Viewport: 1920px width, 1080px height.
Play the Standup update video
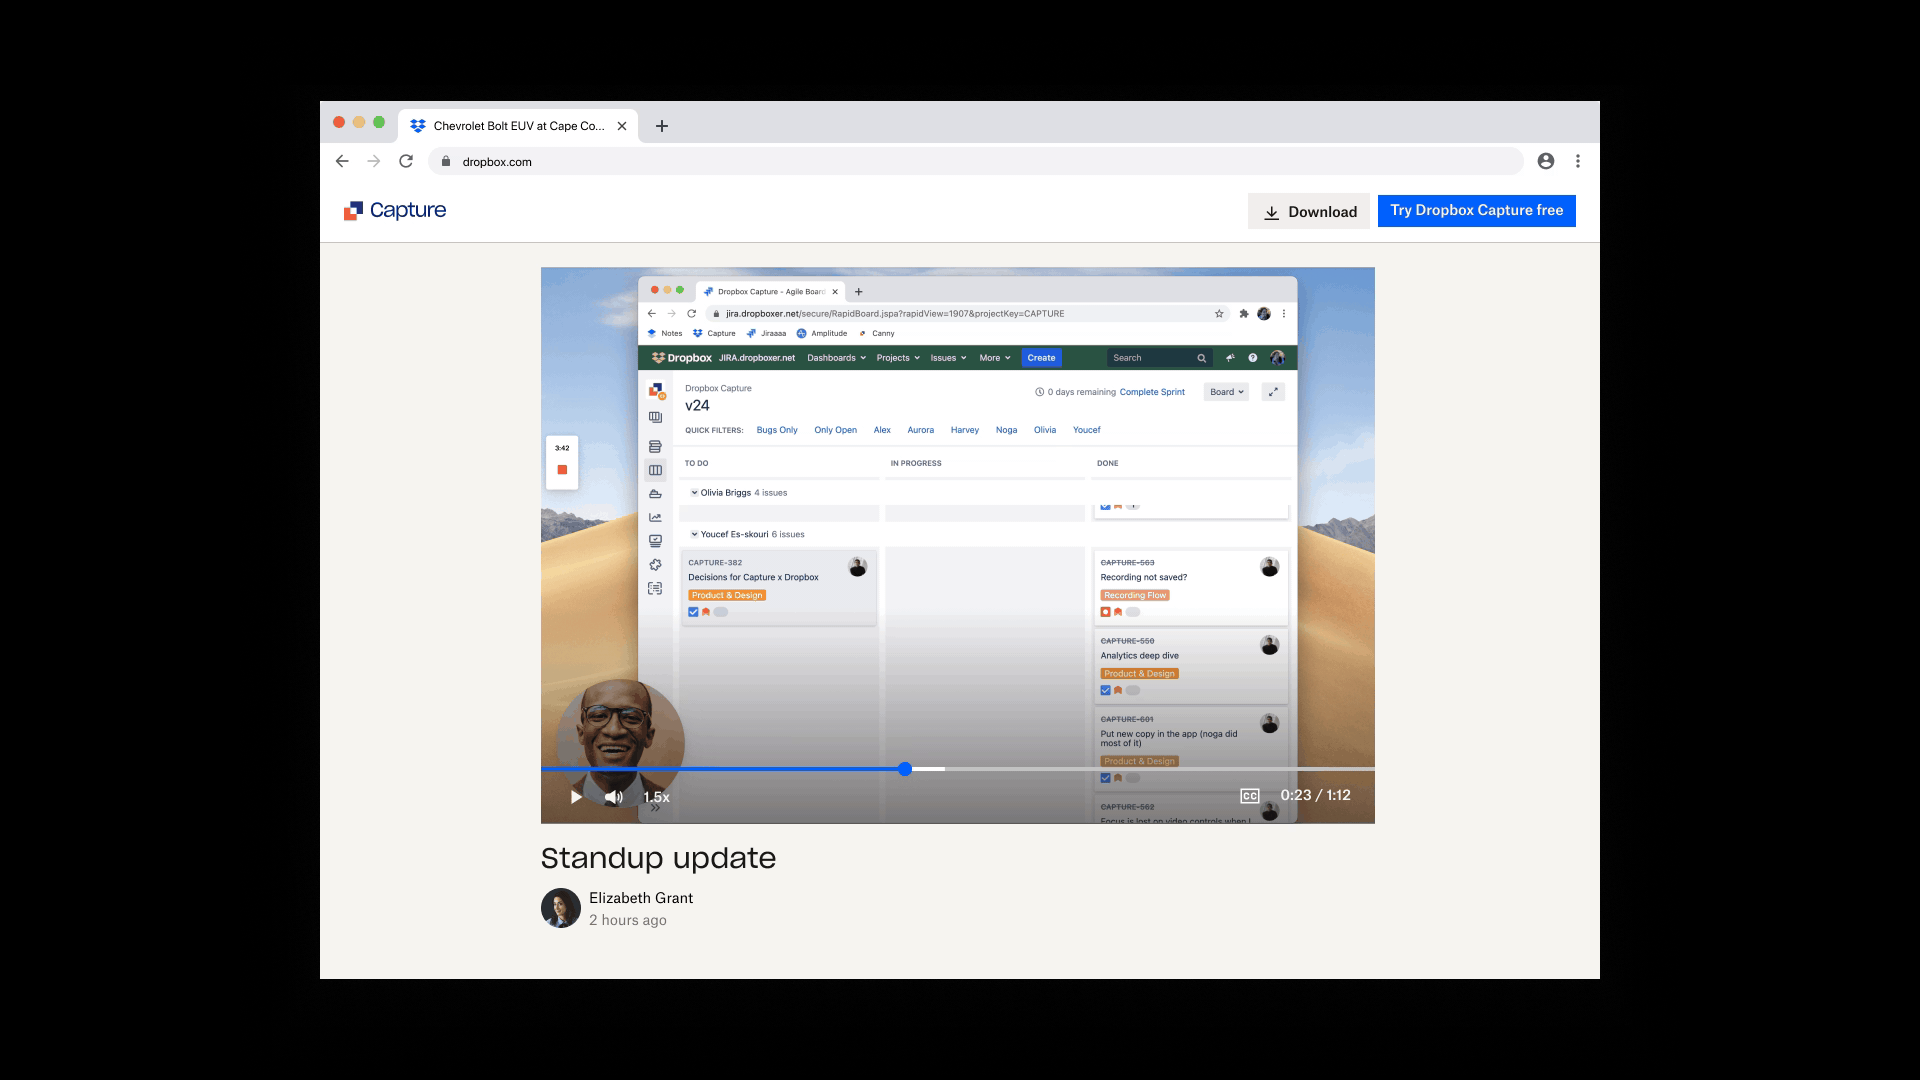(576, 797)
